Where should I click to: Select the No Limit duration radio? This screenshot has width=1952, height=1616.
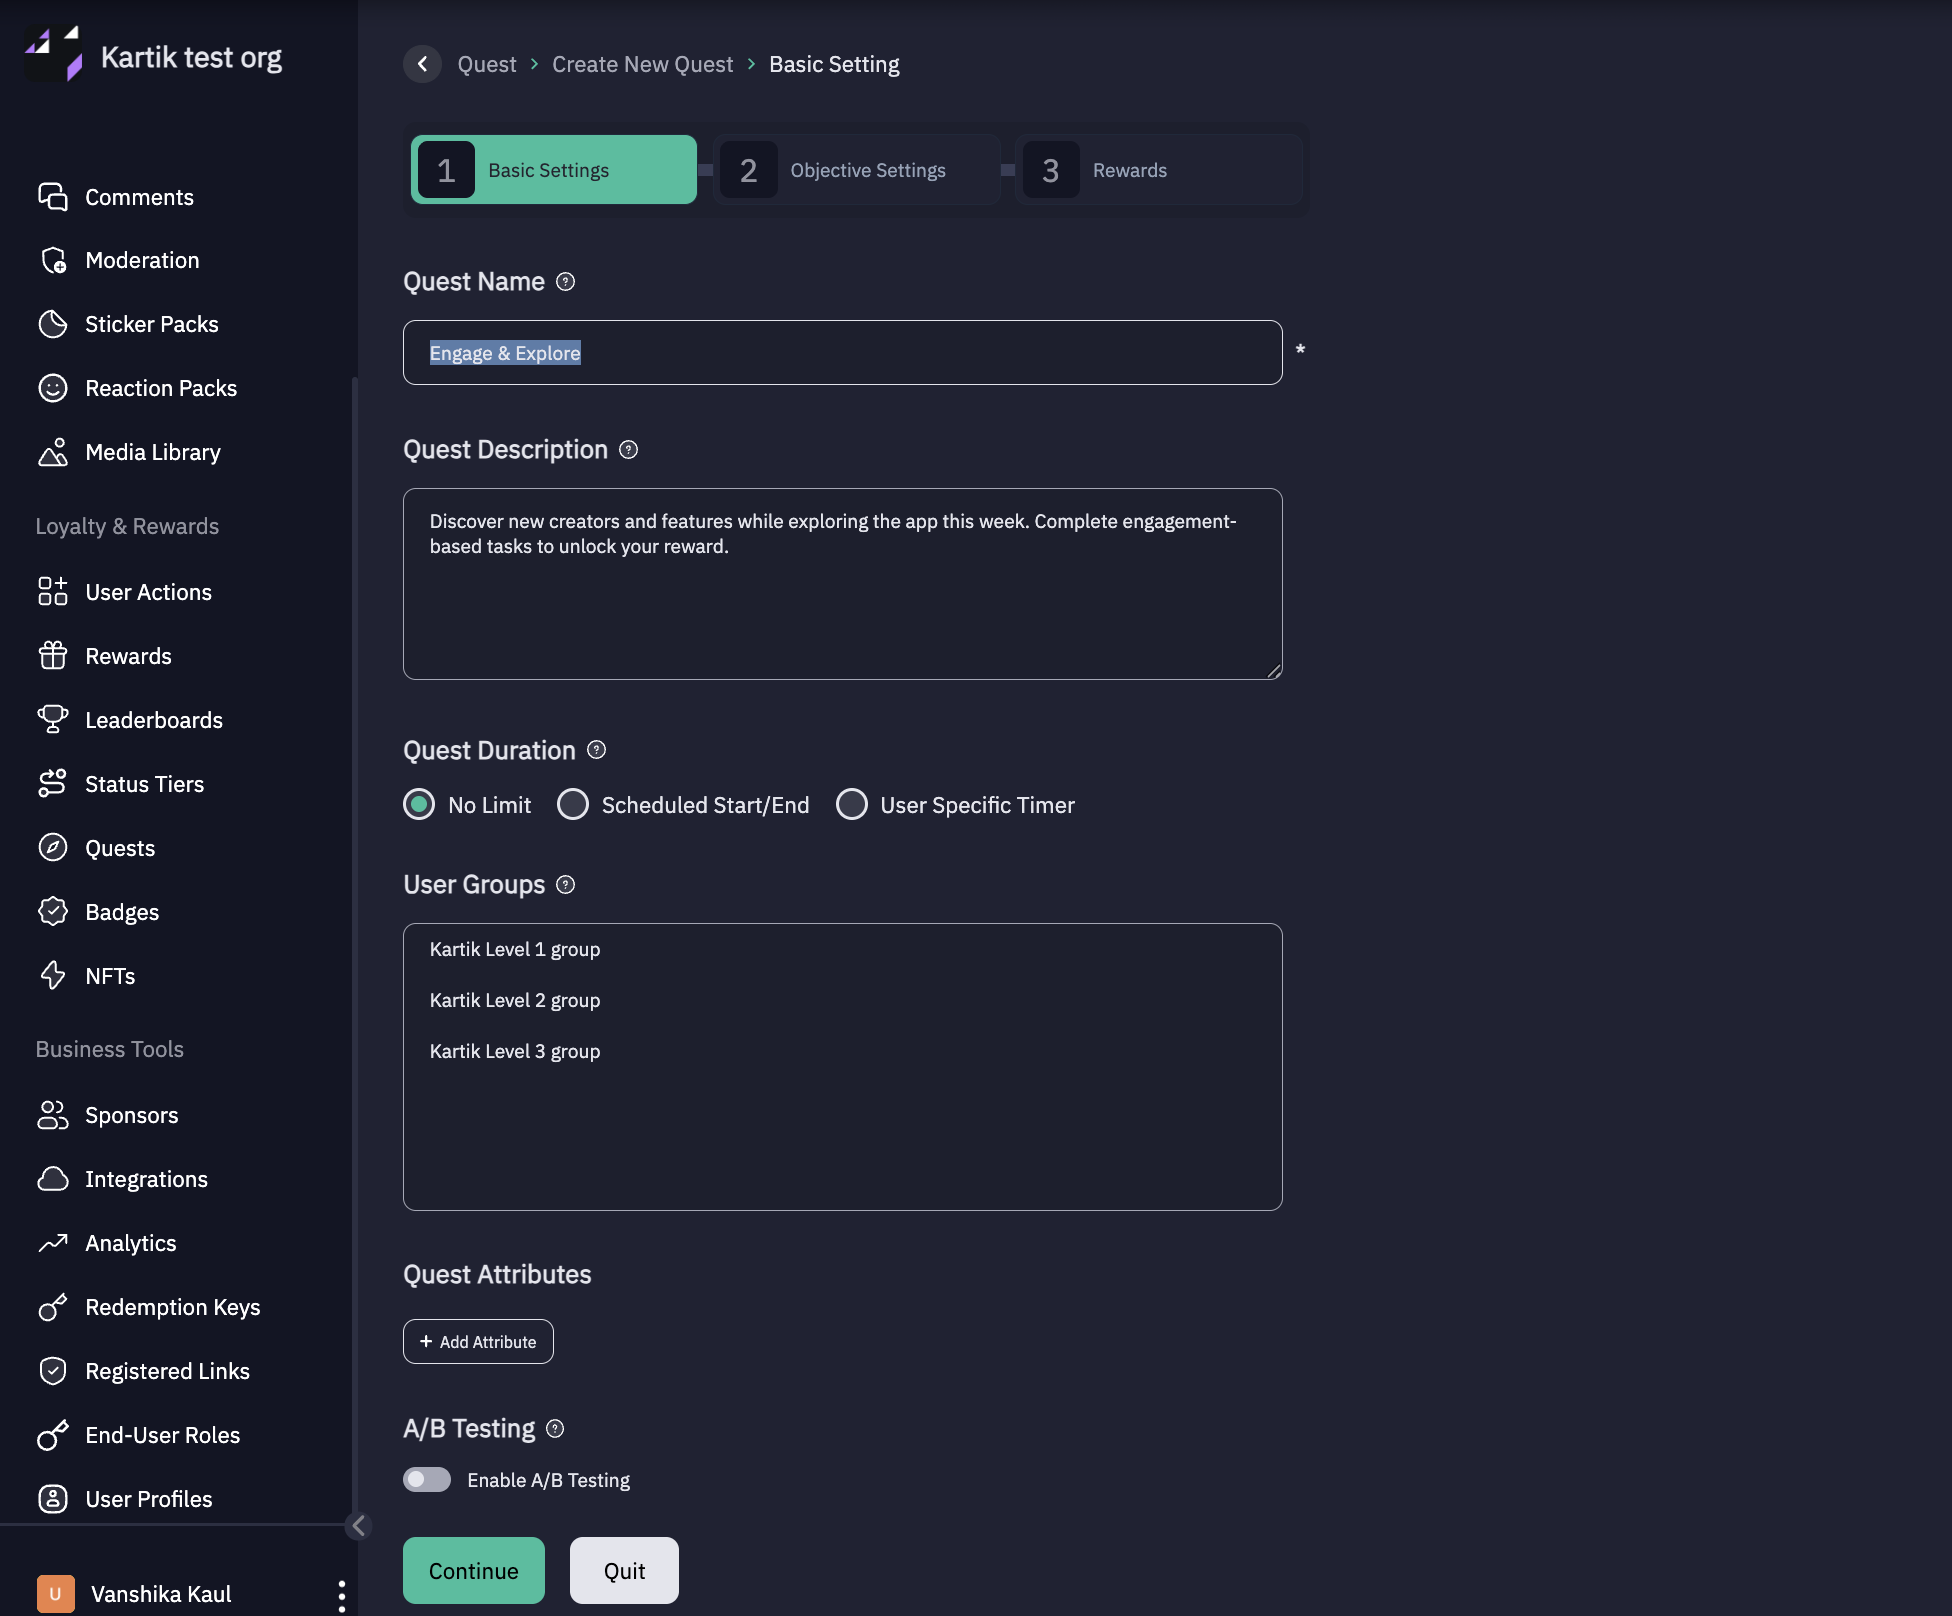419,804
